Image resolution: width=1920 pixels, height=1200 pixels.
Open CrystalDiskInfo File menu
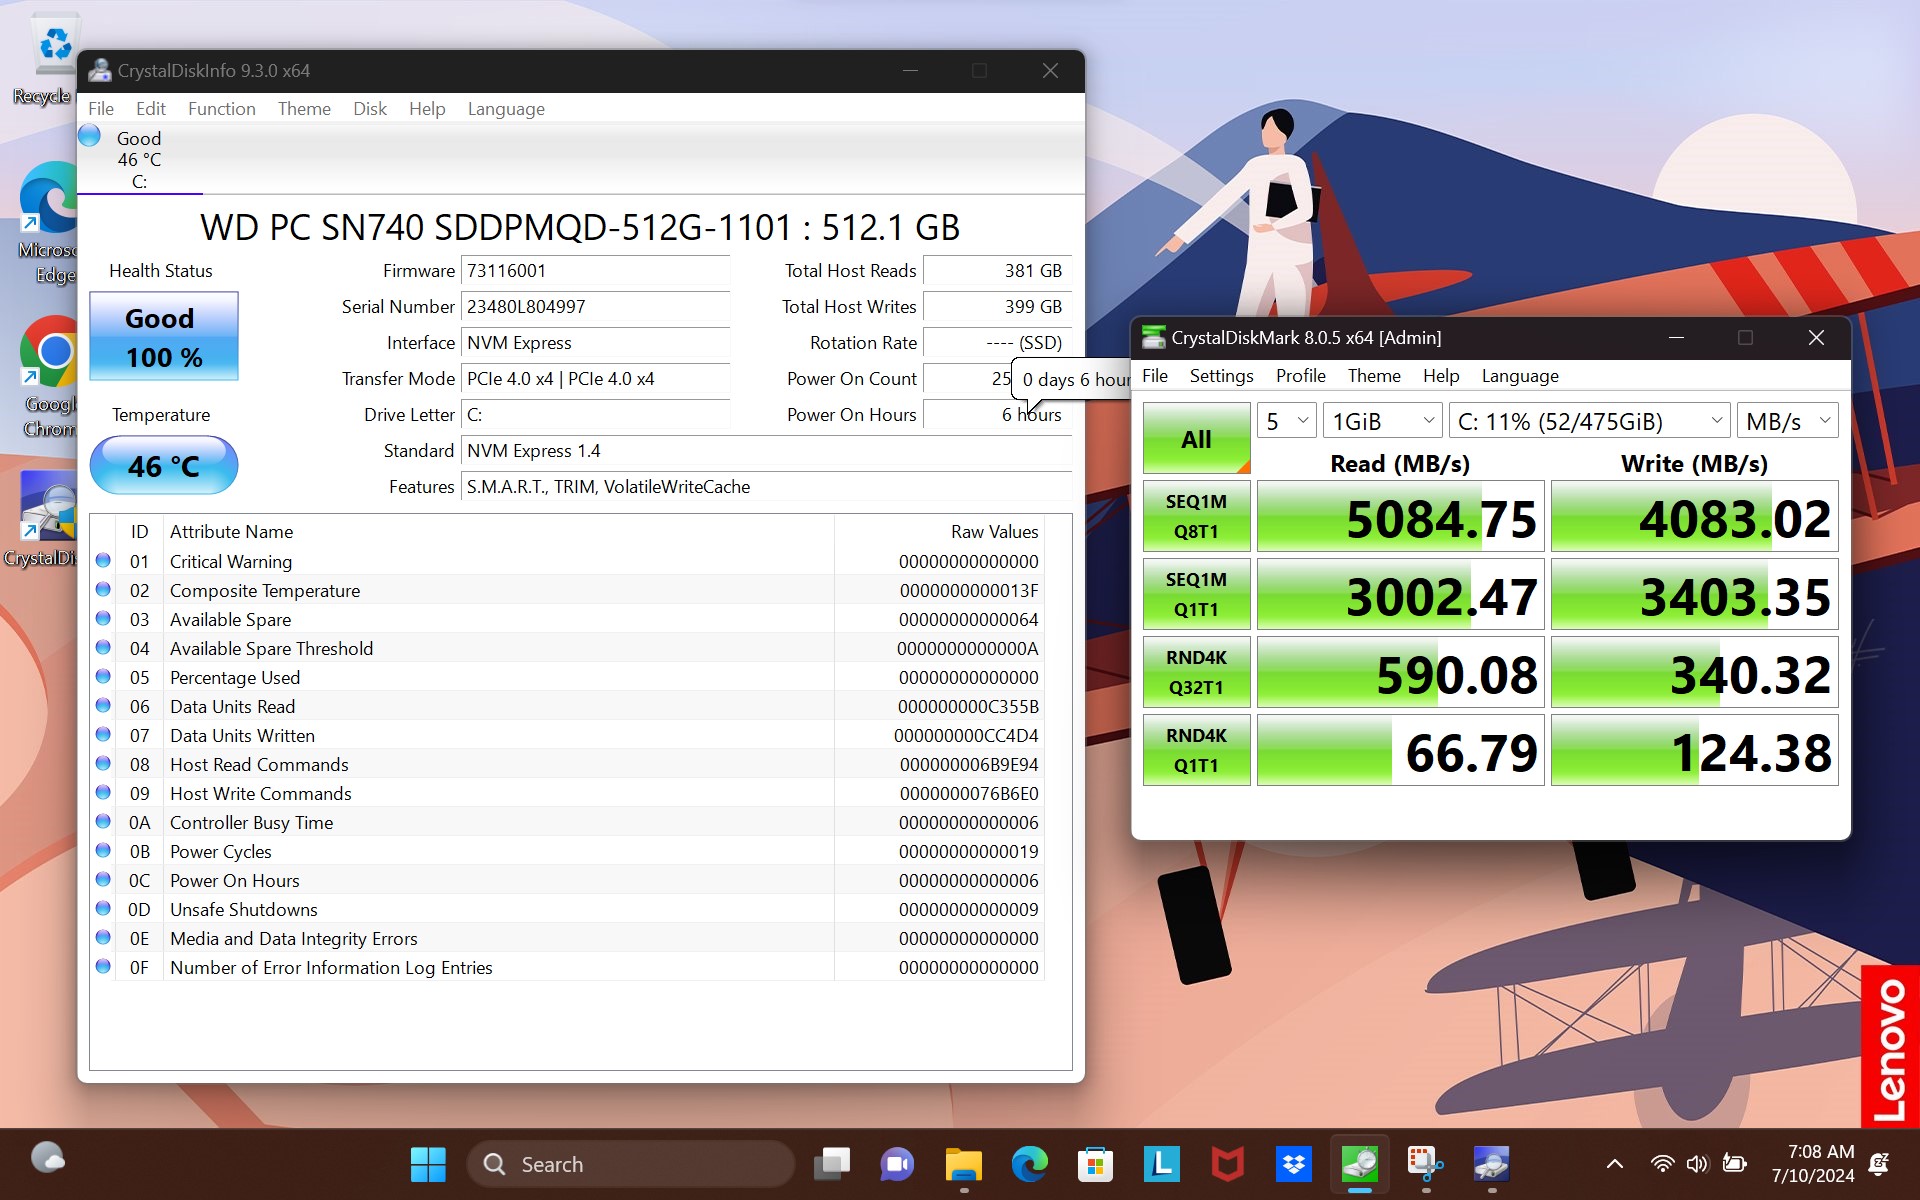101,108
